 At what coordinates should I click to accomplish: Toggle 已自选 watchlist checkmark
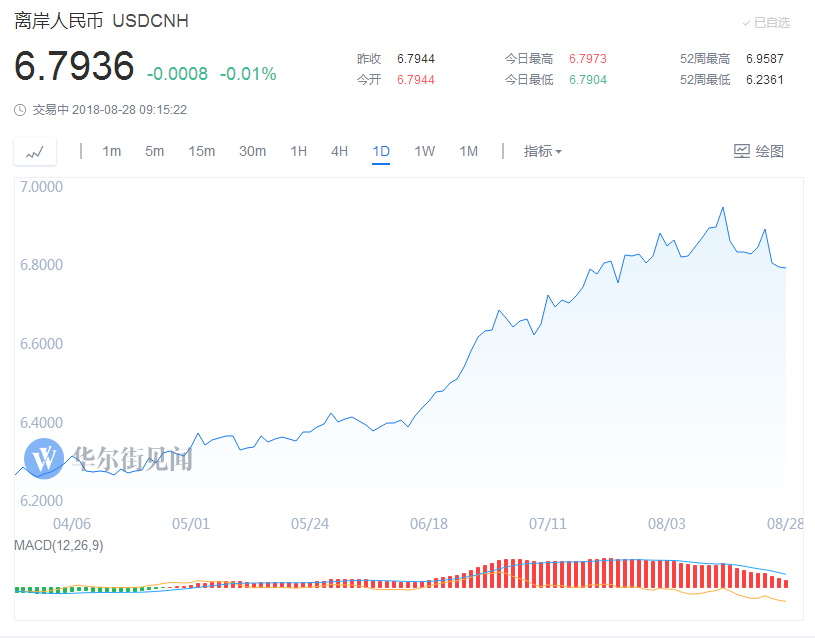[766, 22]
